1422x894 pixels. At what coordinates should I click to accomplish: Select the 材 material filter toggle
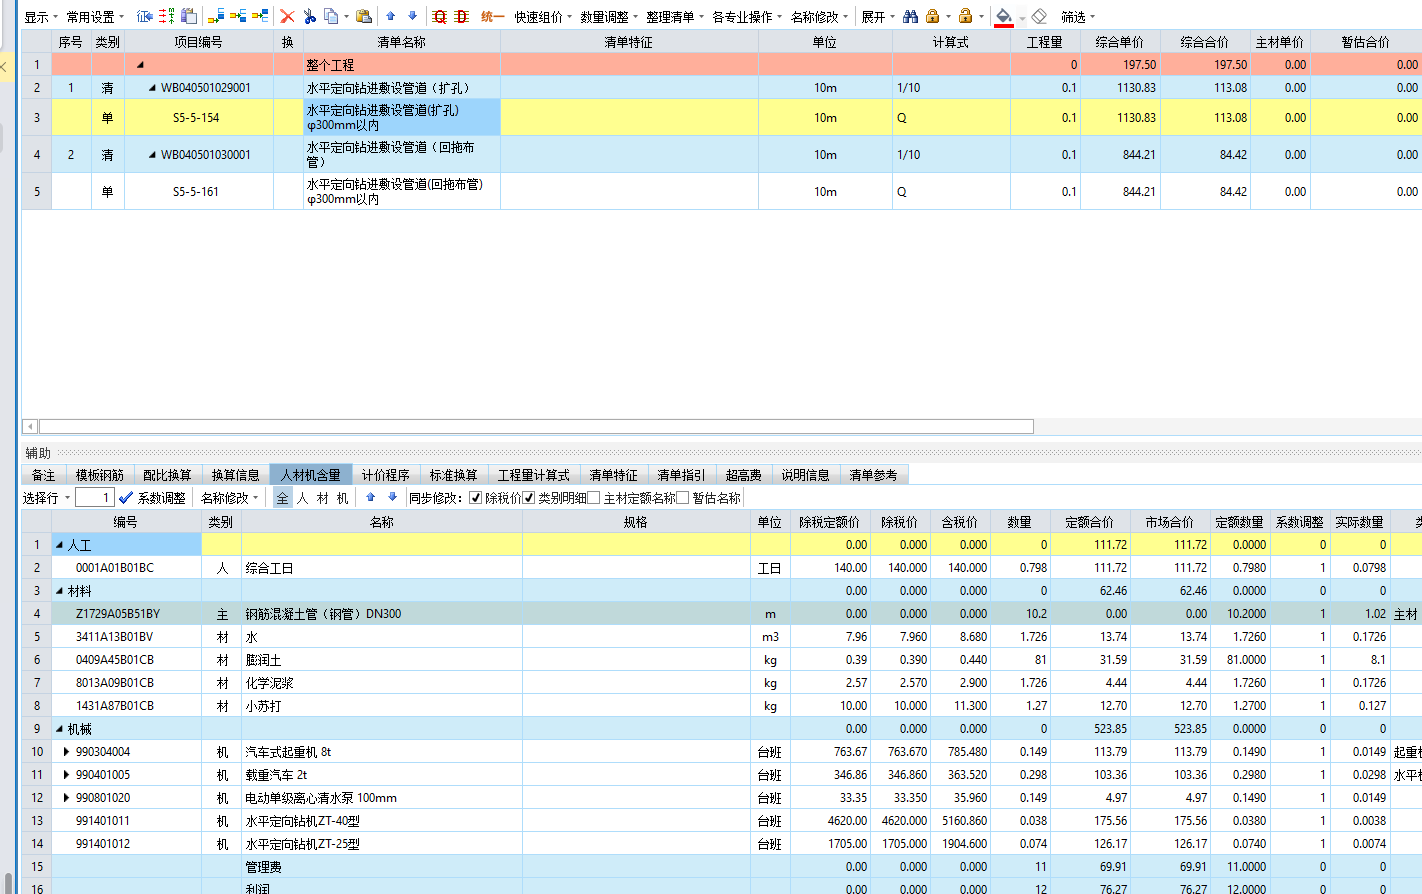click(x=322, y=497)
